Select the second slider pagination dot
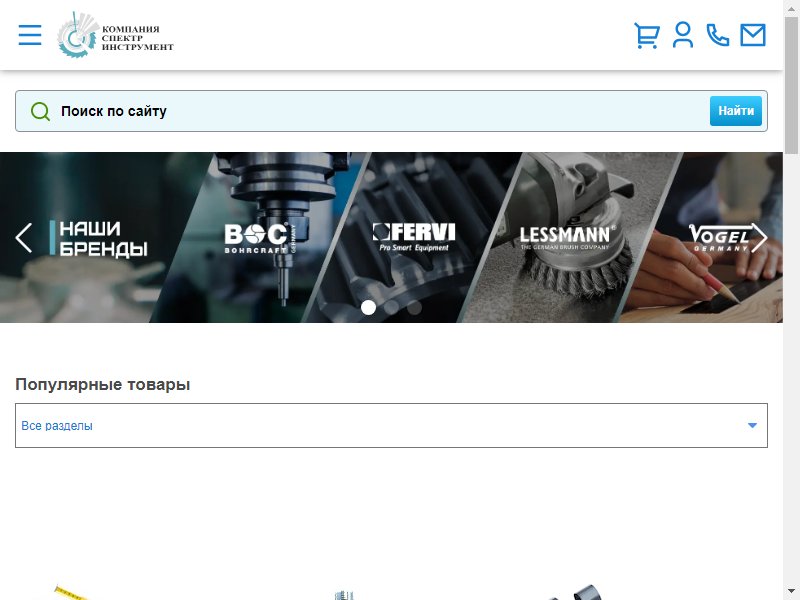Viewport: 800px width, 600px height. pos(391,307)
